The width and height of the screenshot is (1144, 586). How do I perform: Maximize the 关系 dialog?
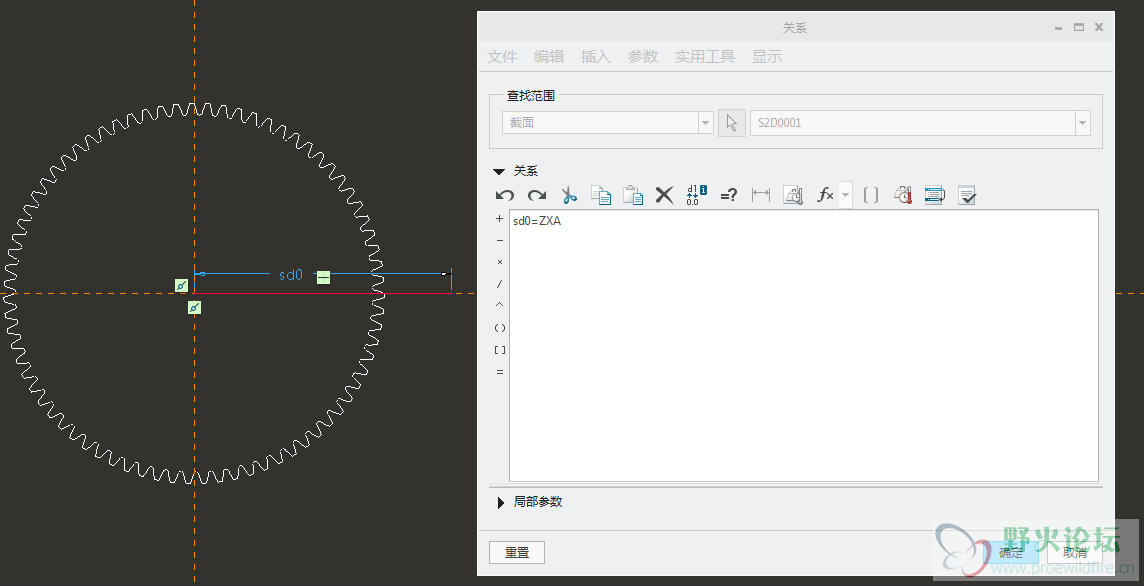click(1078, 27)
